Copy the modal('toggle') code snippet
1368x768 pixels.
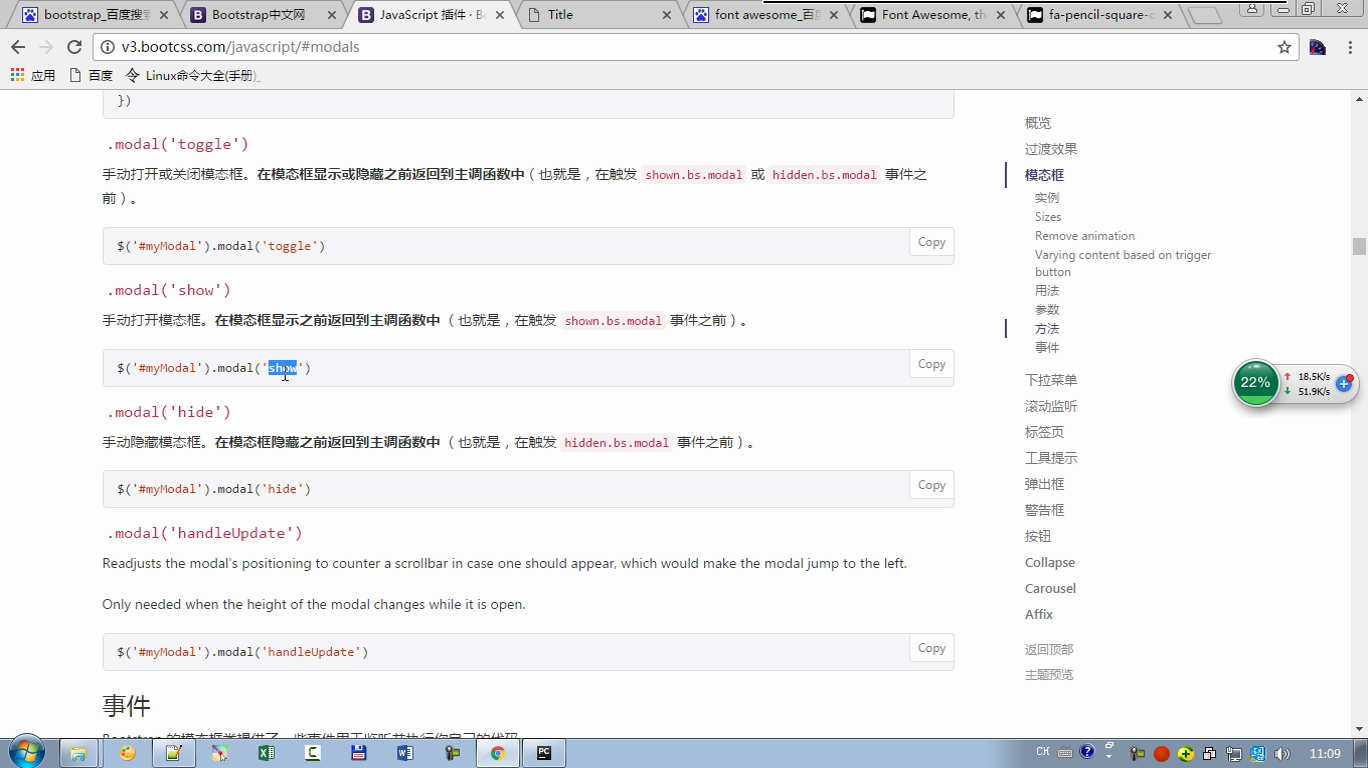pyautogui.click(x=931, y=242)
